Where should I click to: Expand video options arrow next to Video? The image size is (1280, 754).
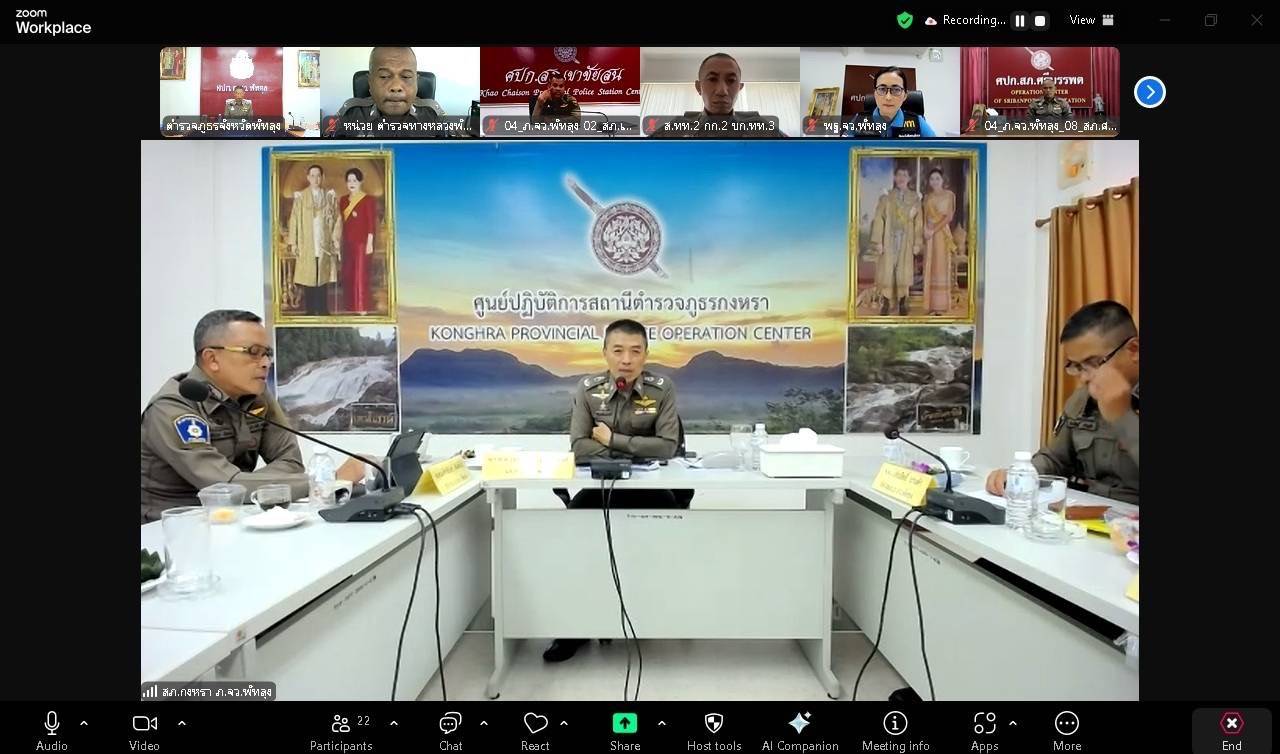pos(182,723)
